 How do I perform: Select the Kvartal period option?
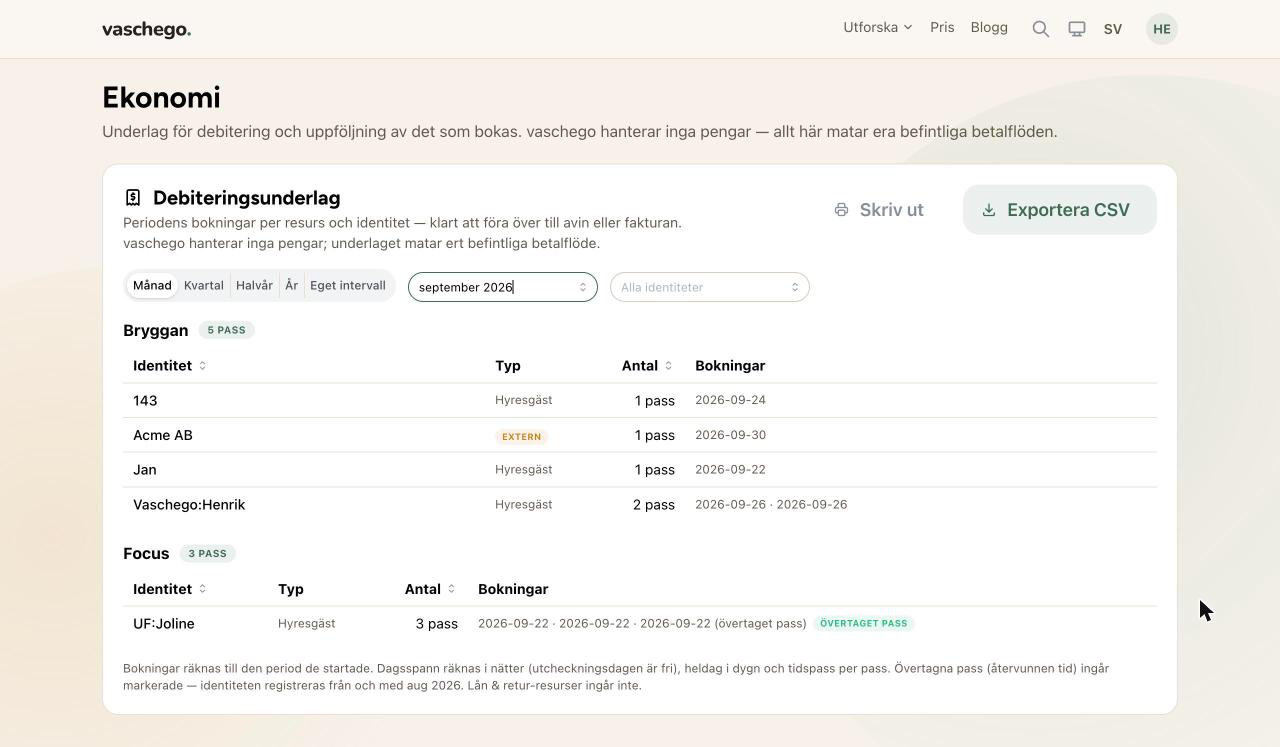pos(204,286)
